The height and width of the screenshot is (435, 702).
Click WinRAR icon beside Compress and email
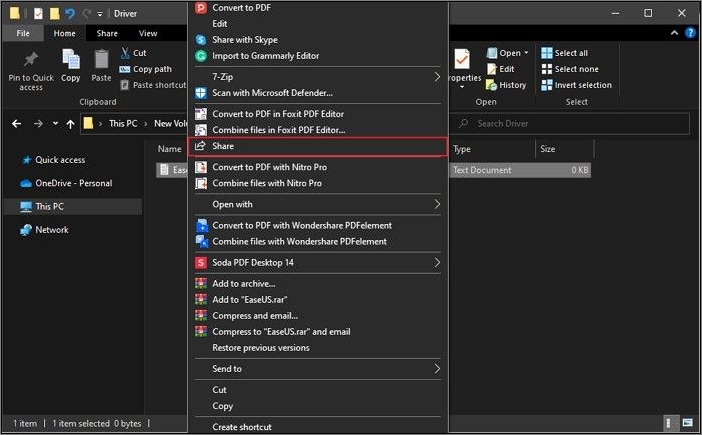[201, 316]
